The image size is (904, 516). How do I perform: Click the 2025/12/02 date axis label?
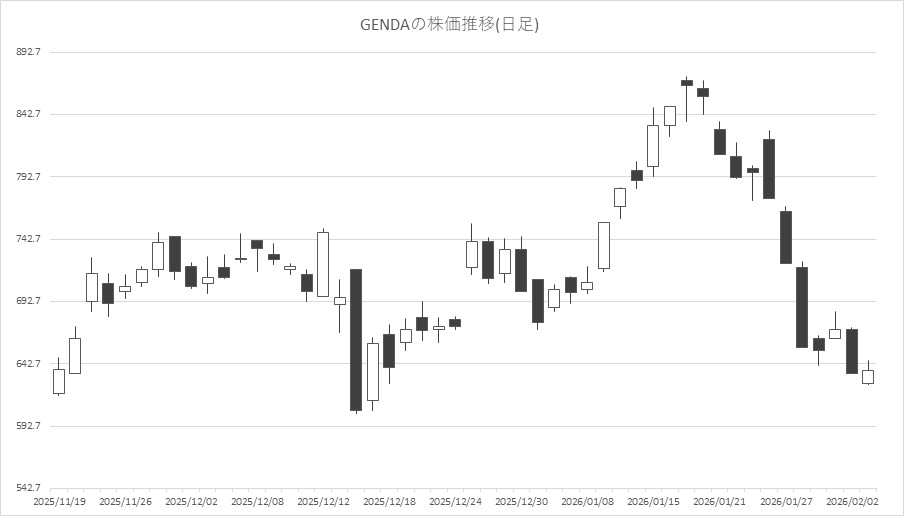[191, 500]
